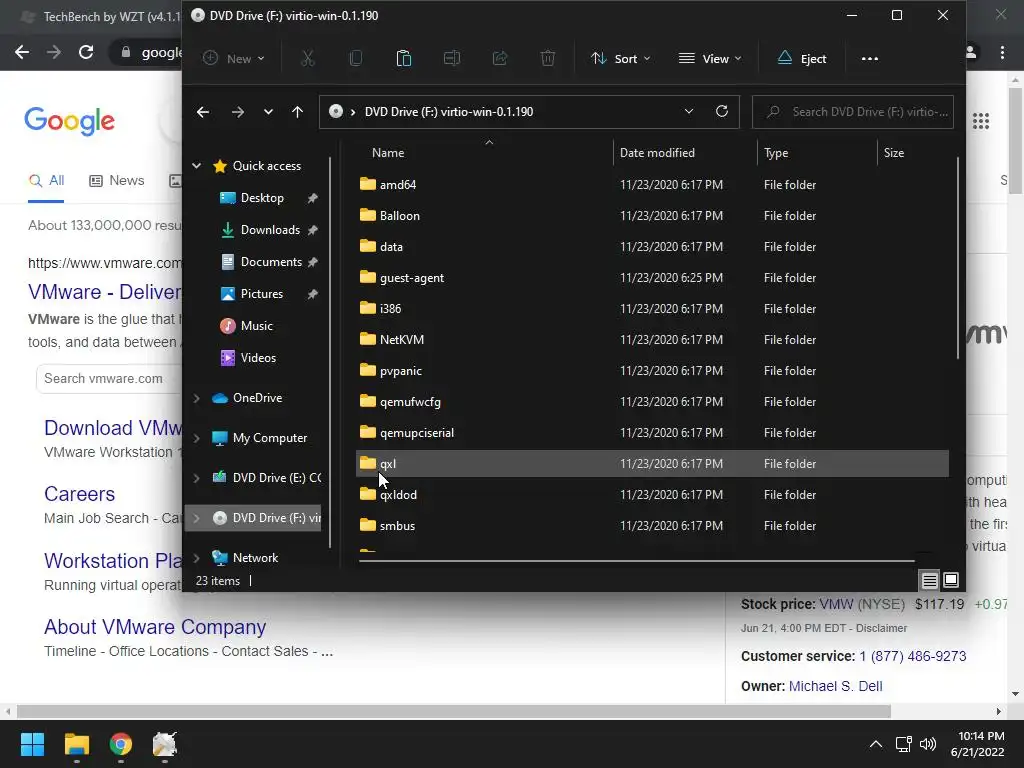Click the Rename icon in the toolbar
1024x768 pixels.
pos(452,59)
